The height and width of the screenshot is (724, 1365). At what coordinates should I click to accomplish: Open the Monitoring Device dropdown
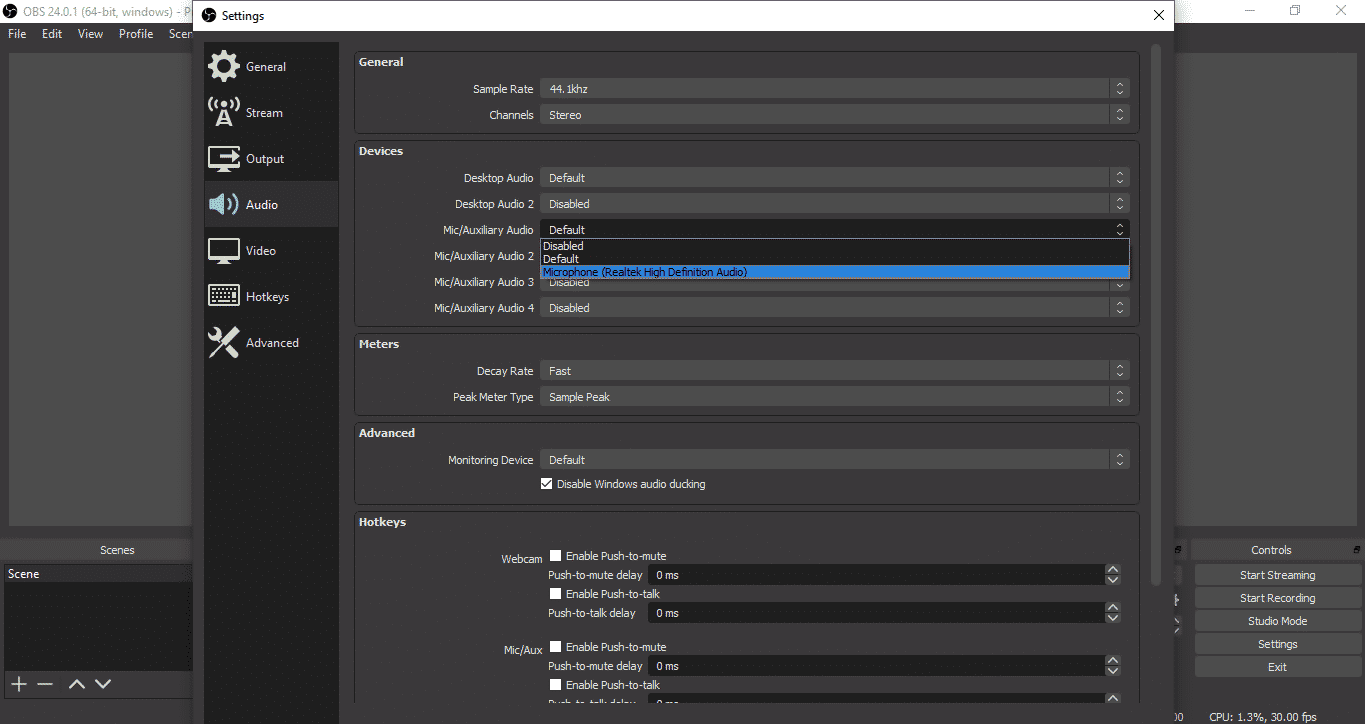point(835,460)
